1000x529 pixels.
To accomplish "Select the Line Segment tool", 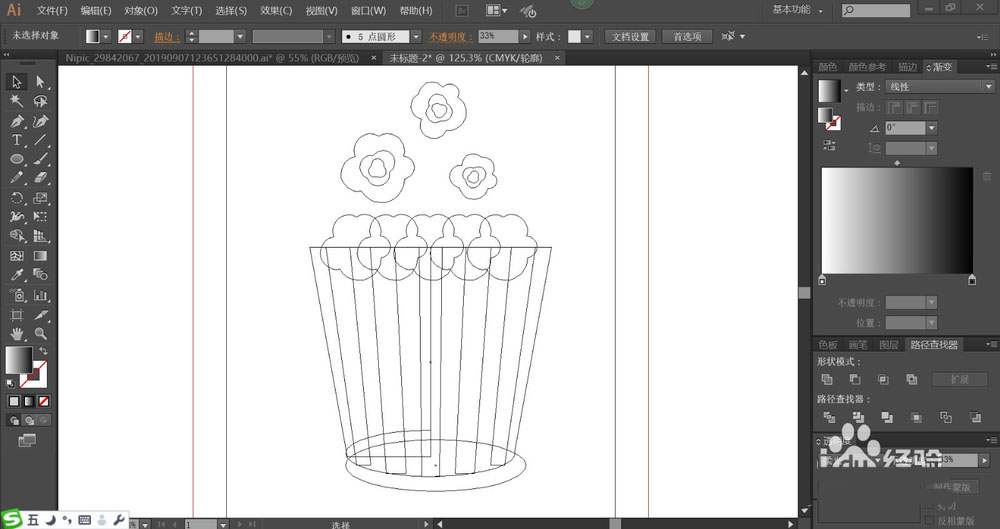I will pyautogui.click(x=40, y=140).
